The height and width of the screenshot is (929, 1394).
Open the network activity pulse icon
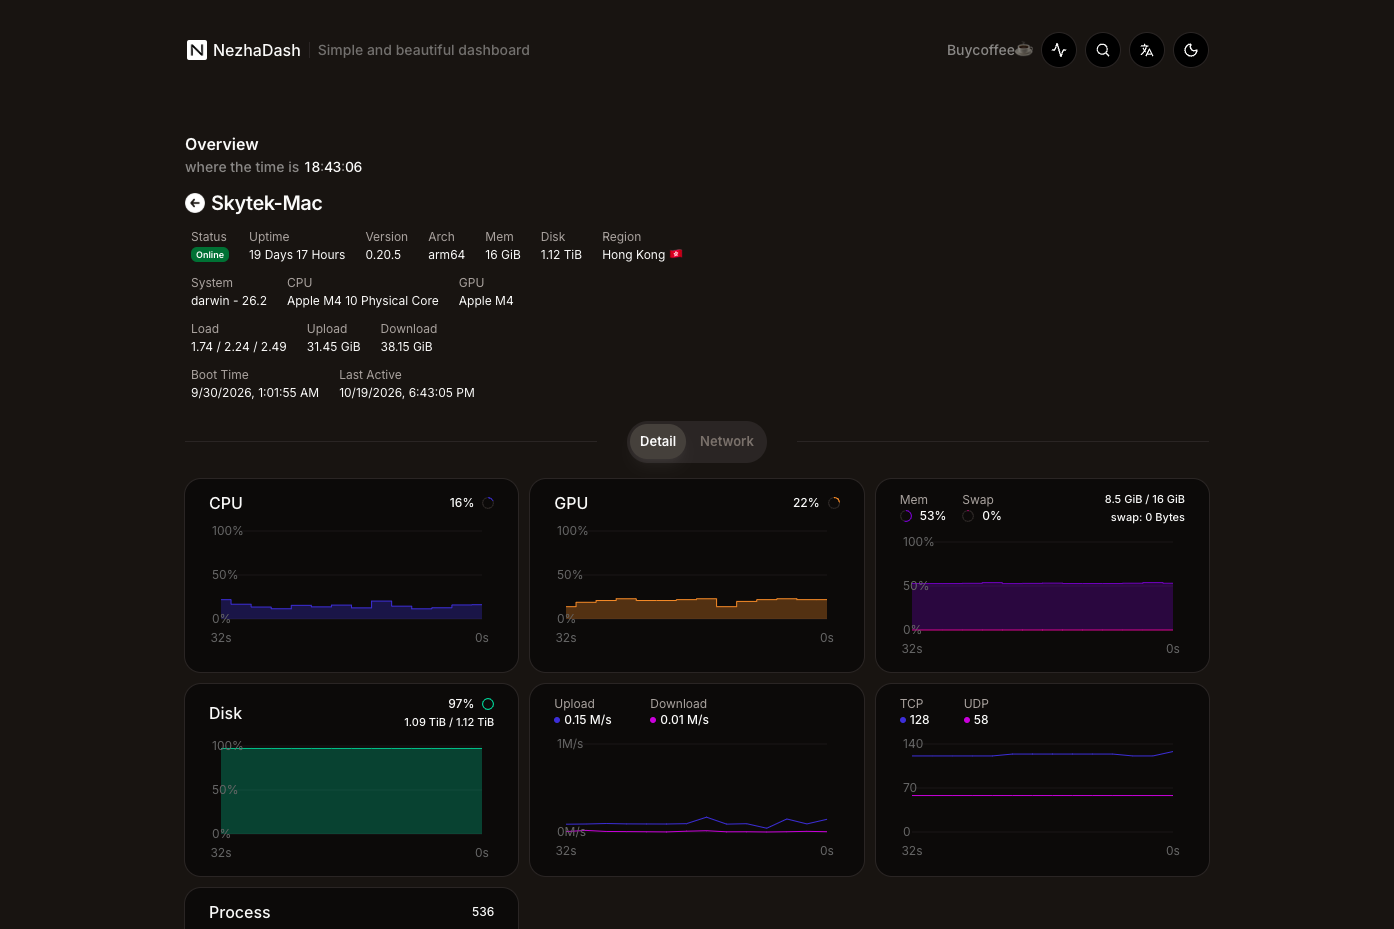point(1059,50)
